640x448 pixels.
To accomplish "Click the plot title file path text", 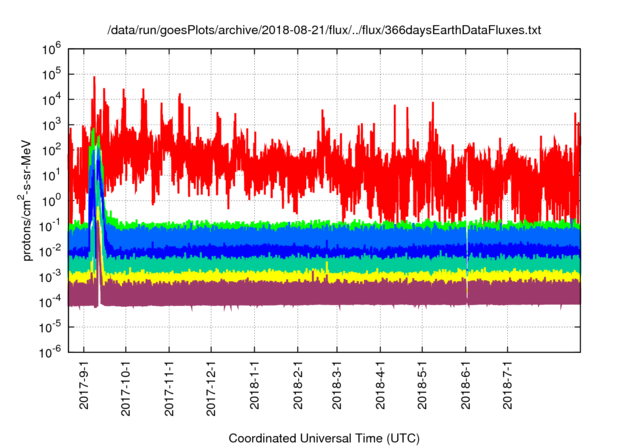I will (x=324, y=30).
